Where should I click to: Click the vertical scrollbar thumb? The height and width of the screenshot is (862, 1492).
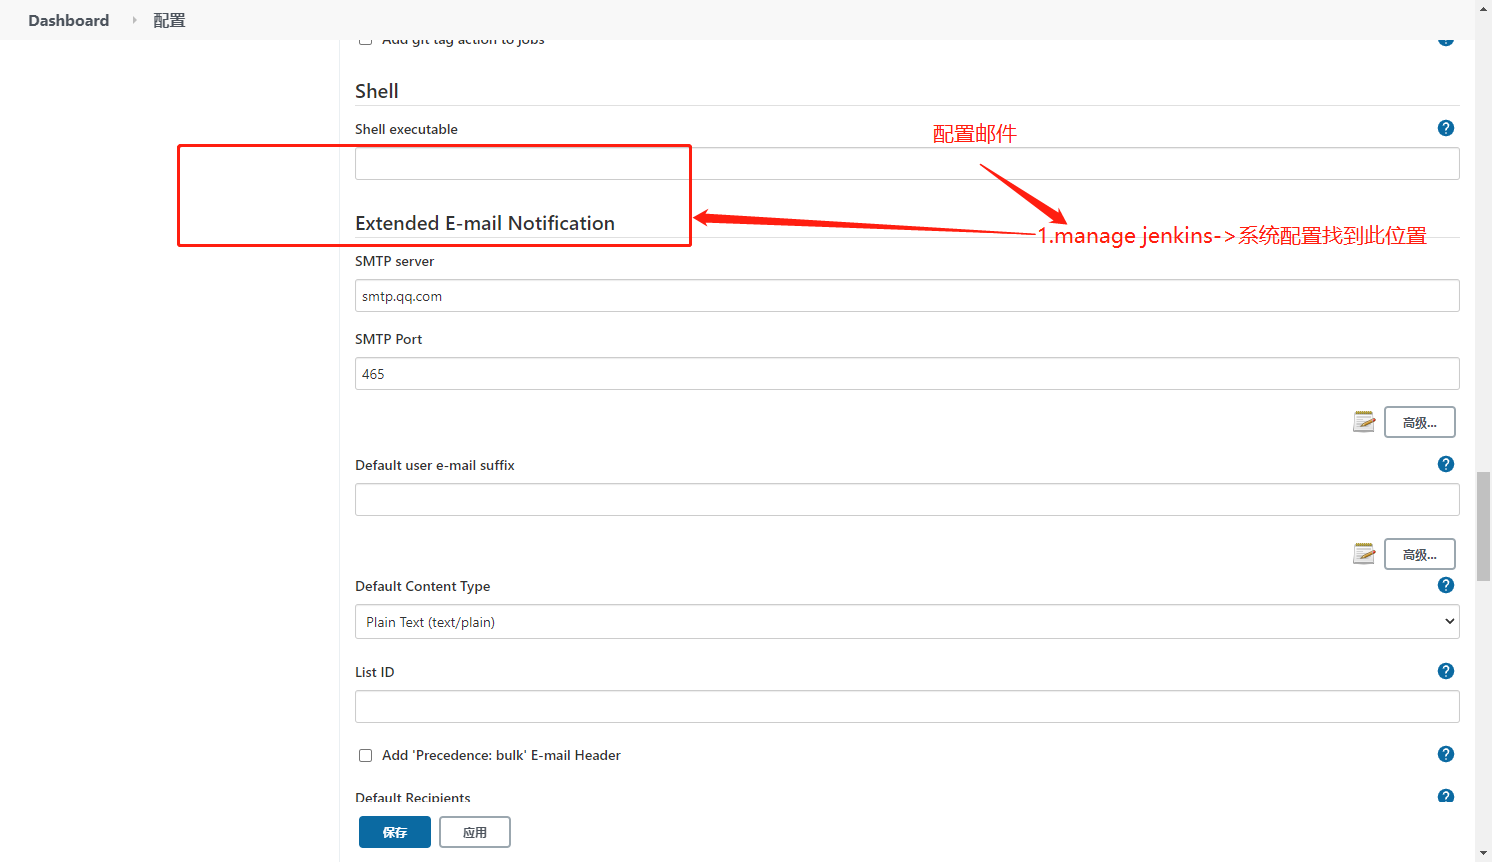pos(1483,526)
